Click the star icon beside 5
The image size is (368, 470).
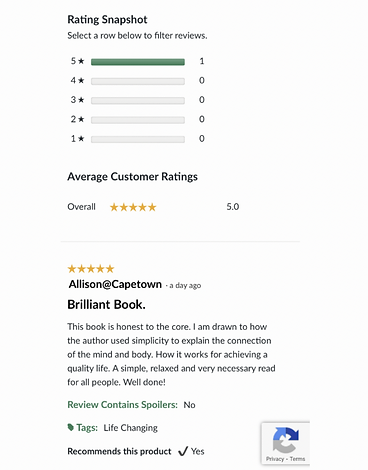coord(81,61)
